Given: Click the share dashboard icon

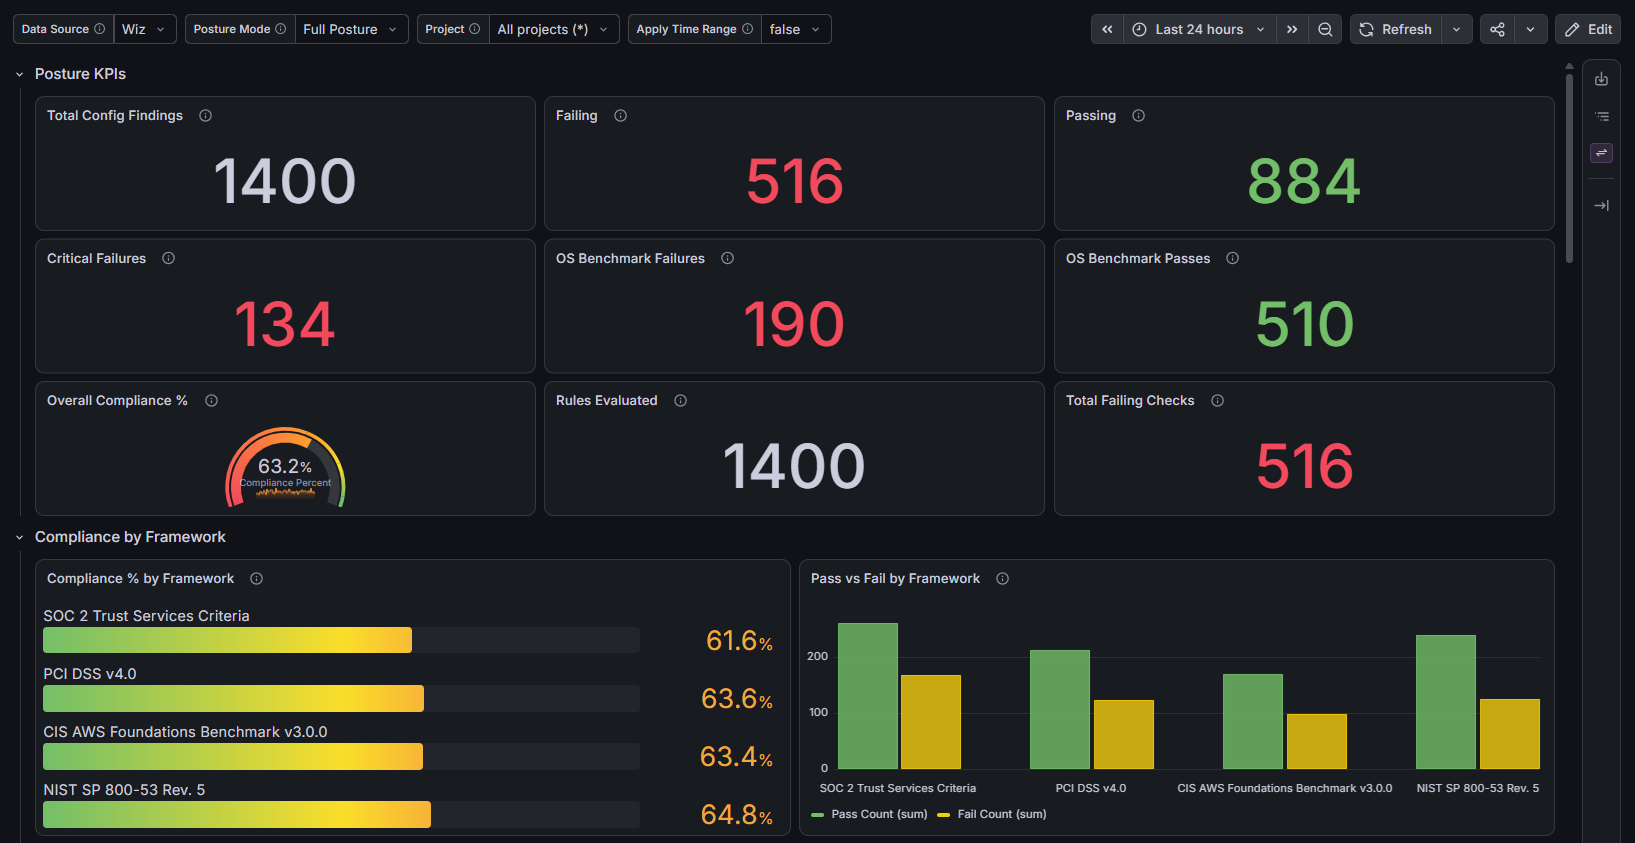Looking at the screenshot, I should 1497,29.
